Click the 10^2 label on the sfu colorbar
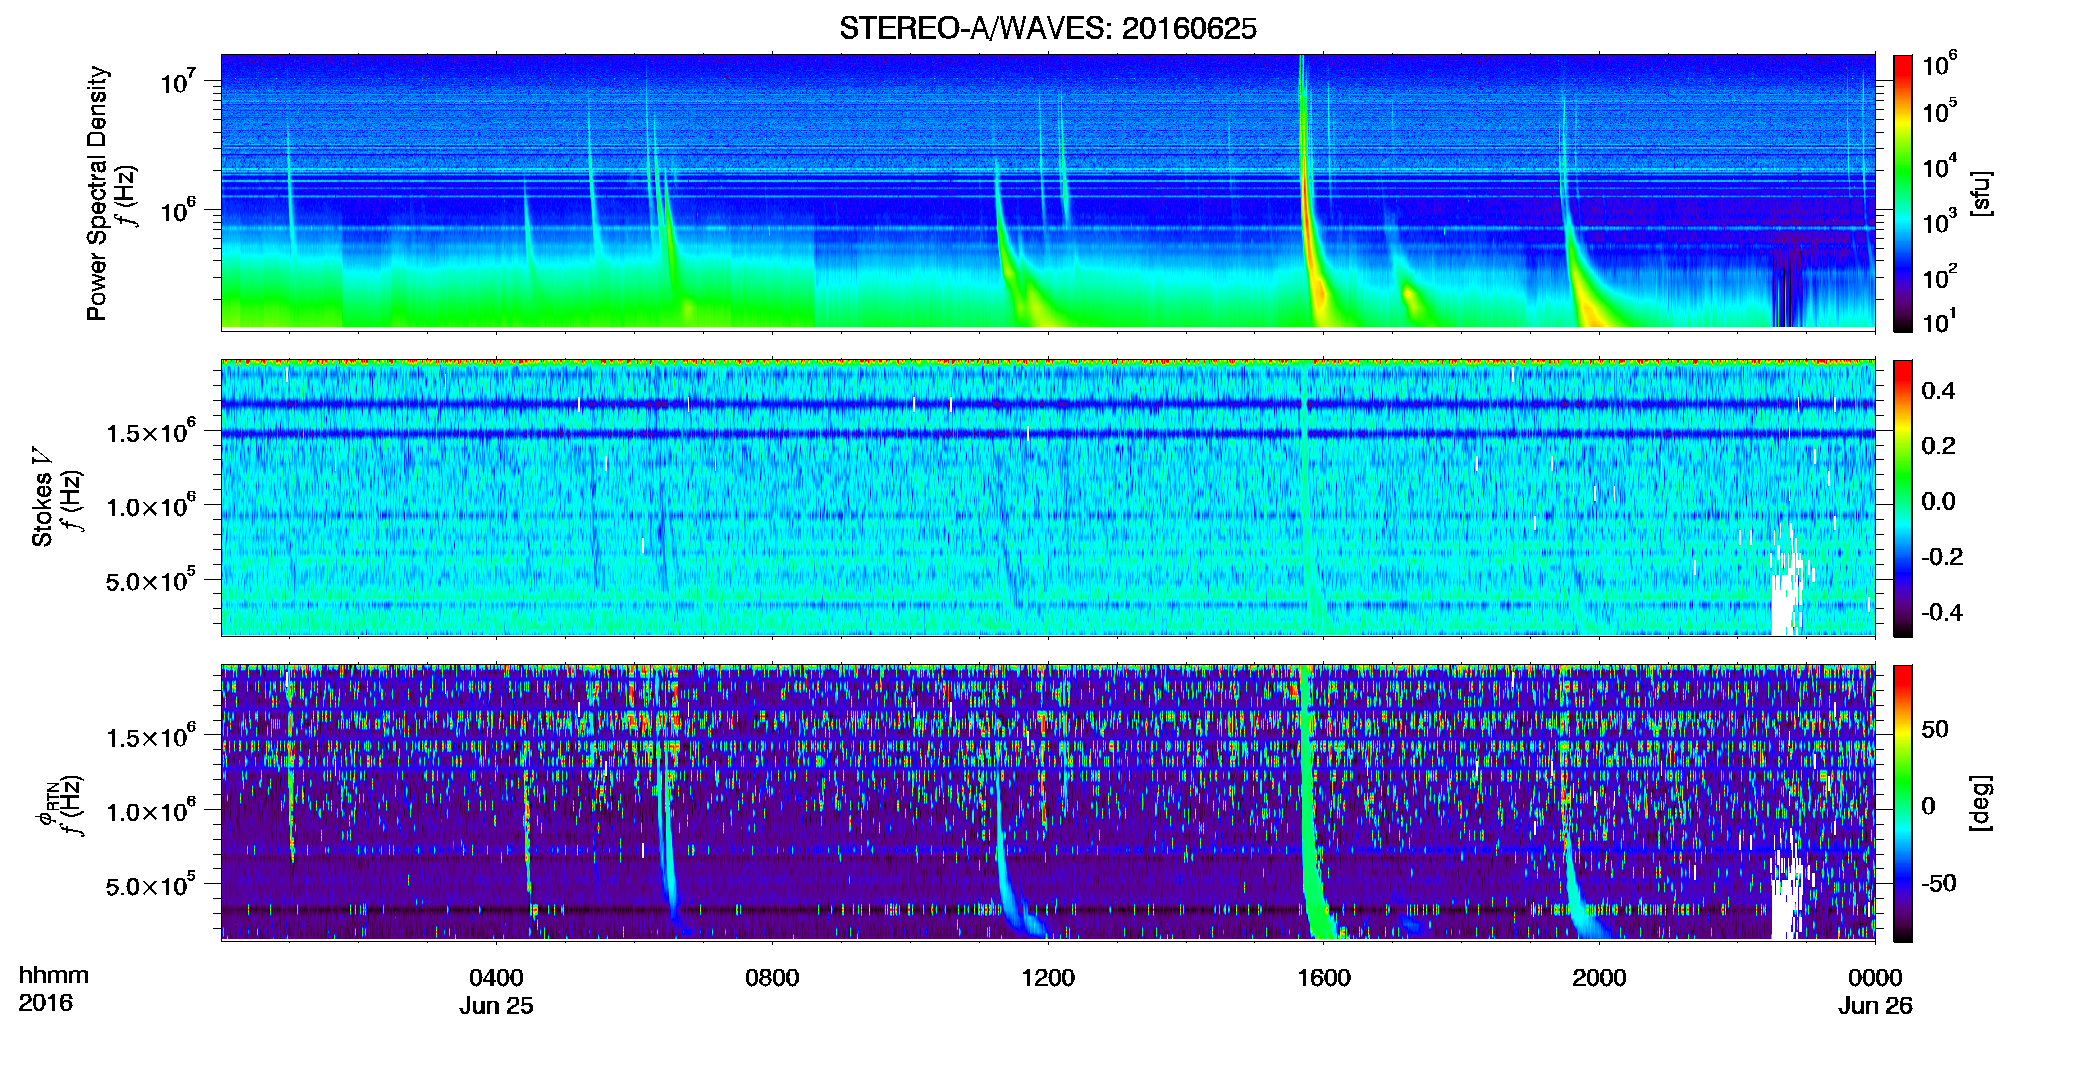 pos(1941,276)
